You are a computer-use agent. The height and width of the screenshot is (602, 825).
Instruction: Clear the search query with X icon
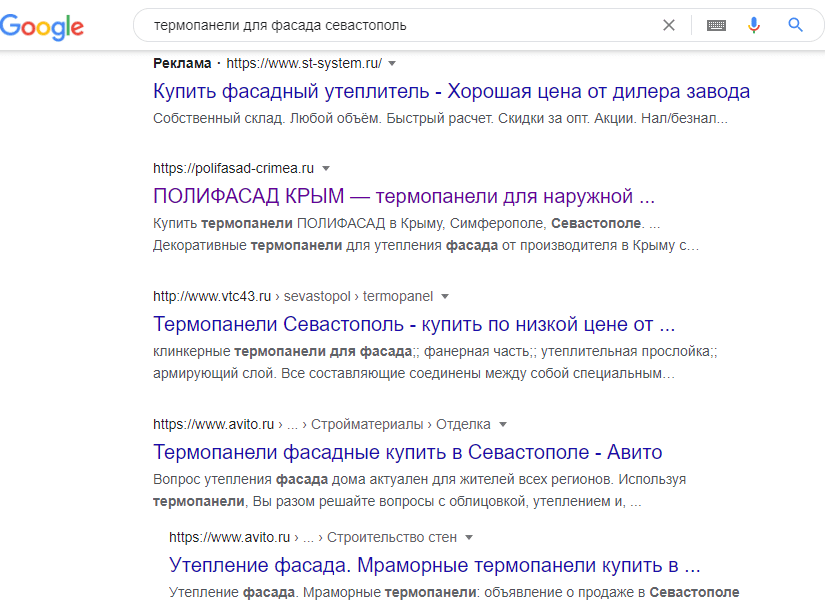[669, 25]
